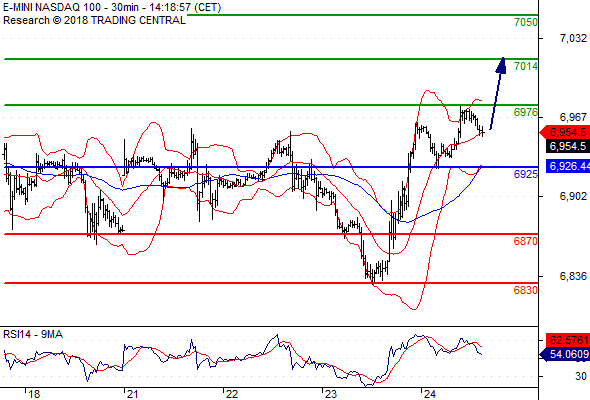Click the 6830 support level label
The height and width of the screenshot is (400, 590).
[x=526, y=290]
